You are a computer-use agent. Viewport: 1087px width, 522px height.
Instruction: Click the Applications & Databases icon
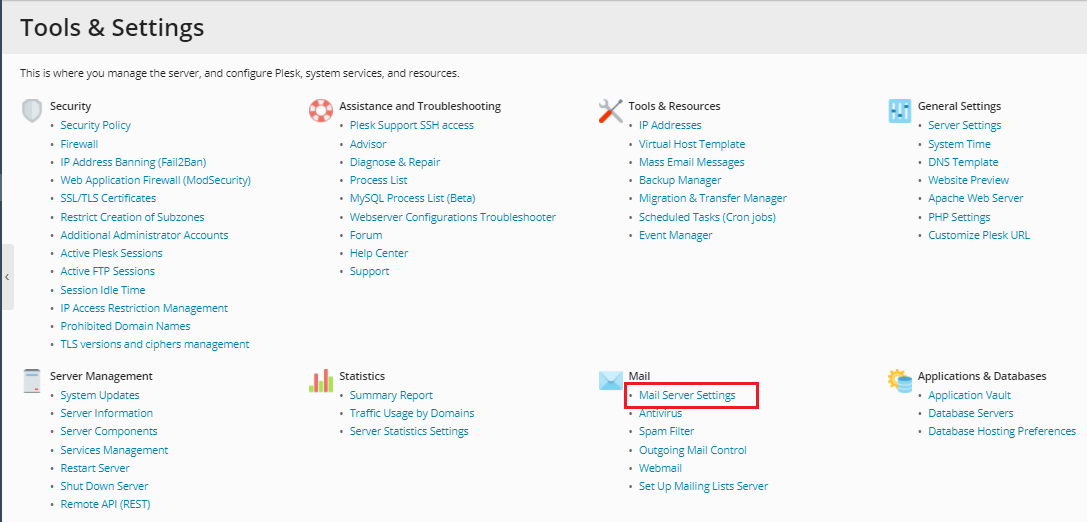[900, 381]
